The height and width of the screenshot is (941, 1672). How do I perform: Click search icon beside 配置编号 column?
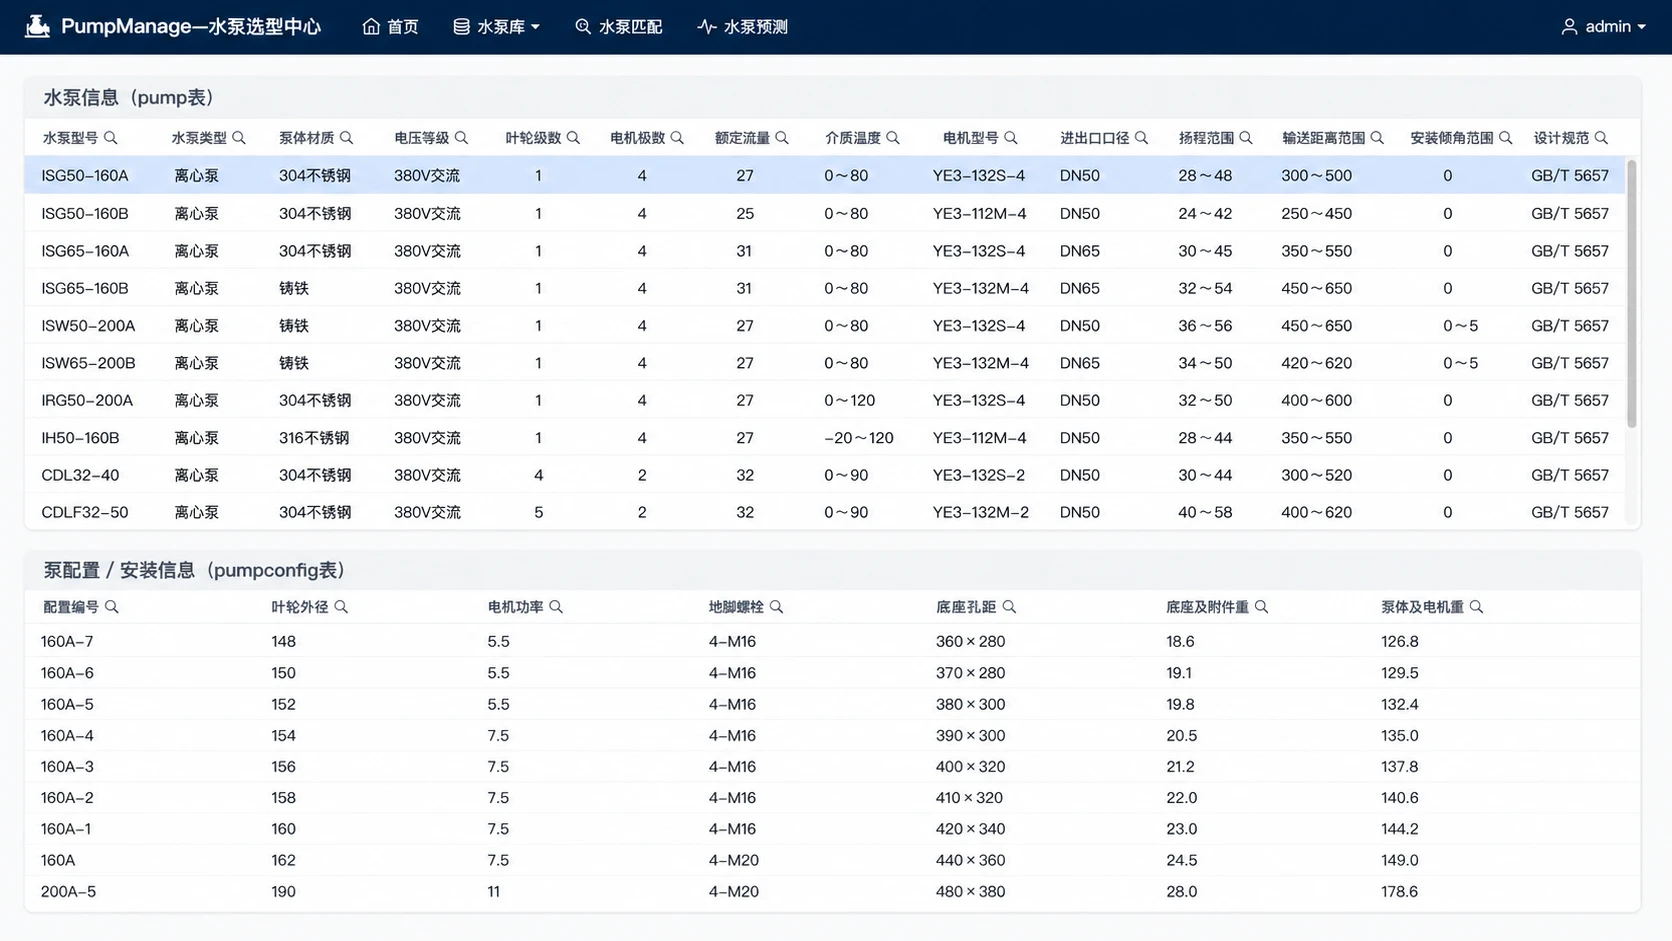click(x=112, y=607)
